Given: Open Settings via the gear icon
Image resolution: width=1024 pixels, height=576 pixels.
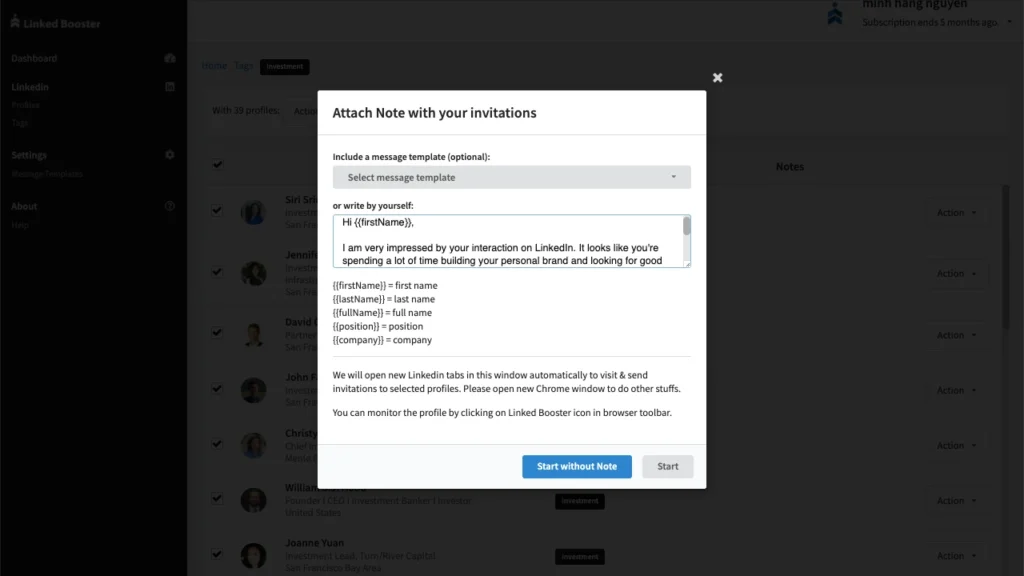Looking at the screenshot, I should point(170,155).
